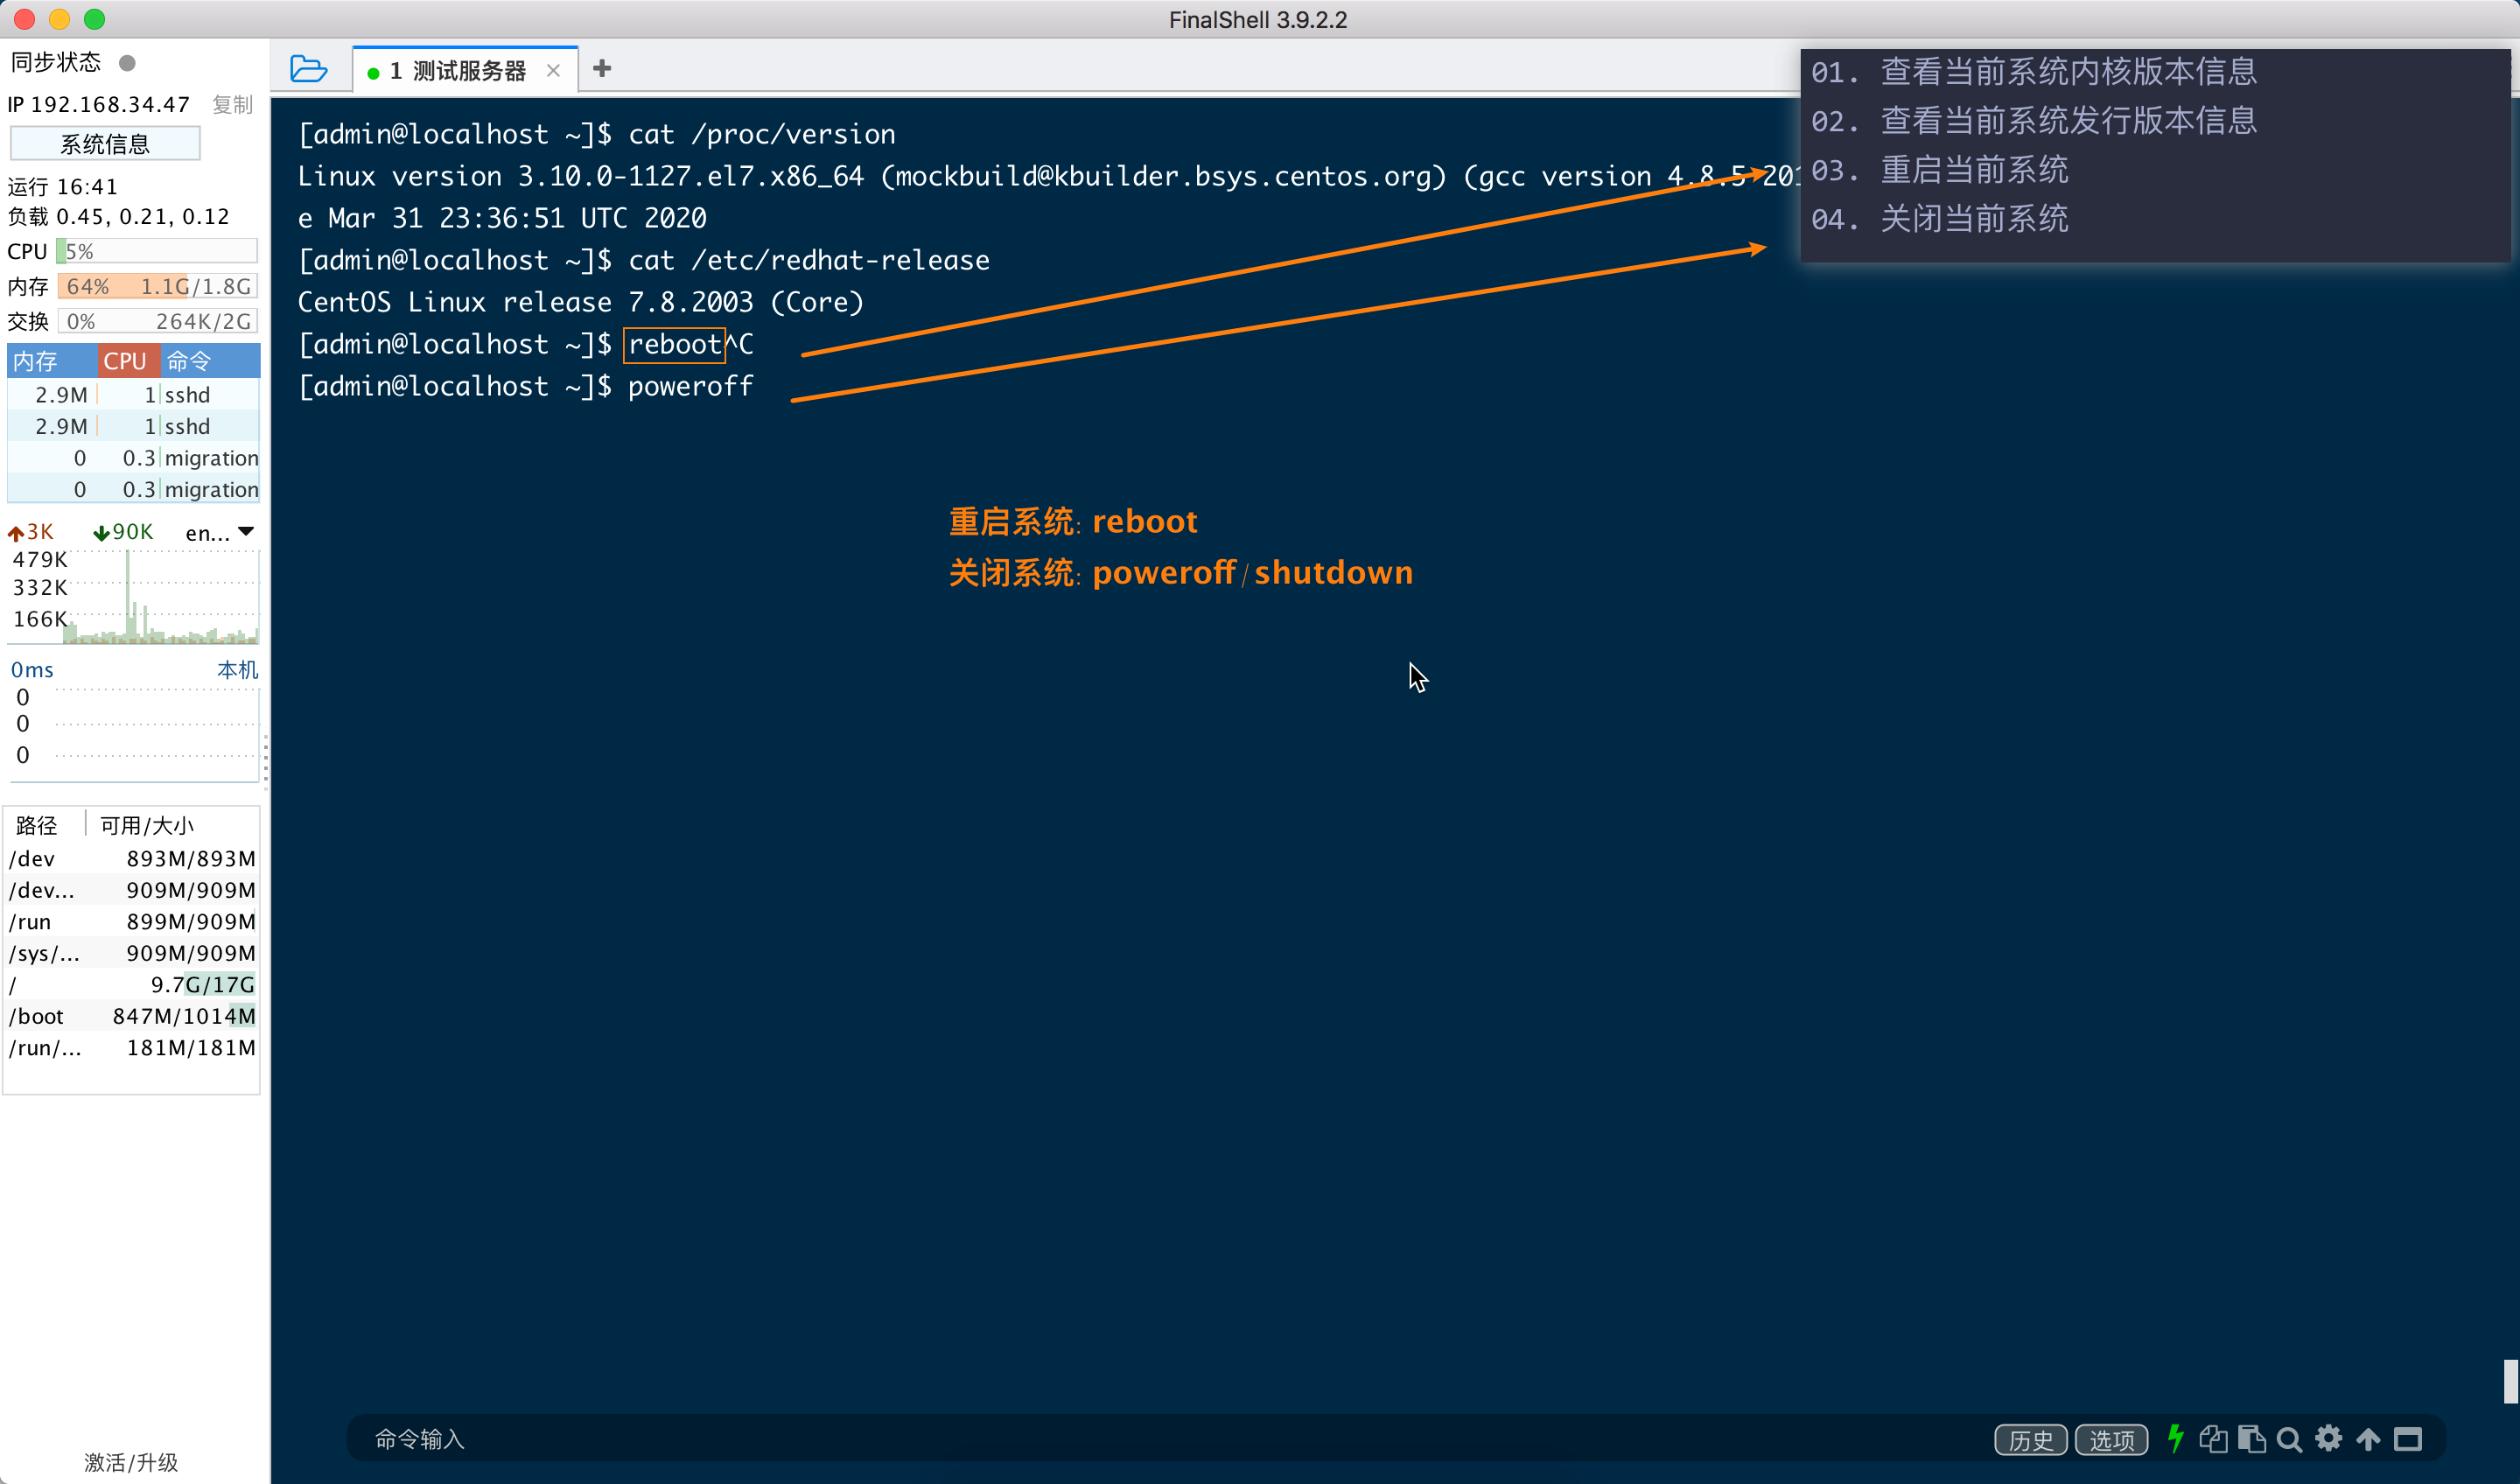Add a new tab with plus icon
The width and height of the screenshot is (2520, 1484).
pyautogui.click(x=601, y=69)
